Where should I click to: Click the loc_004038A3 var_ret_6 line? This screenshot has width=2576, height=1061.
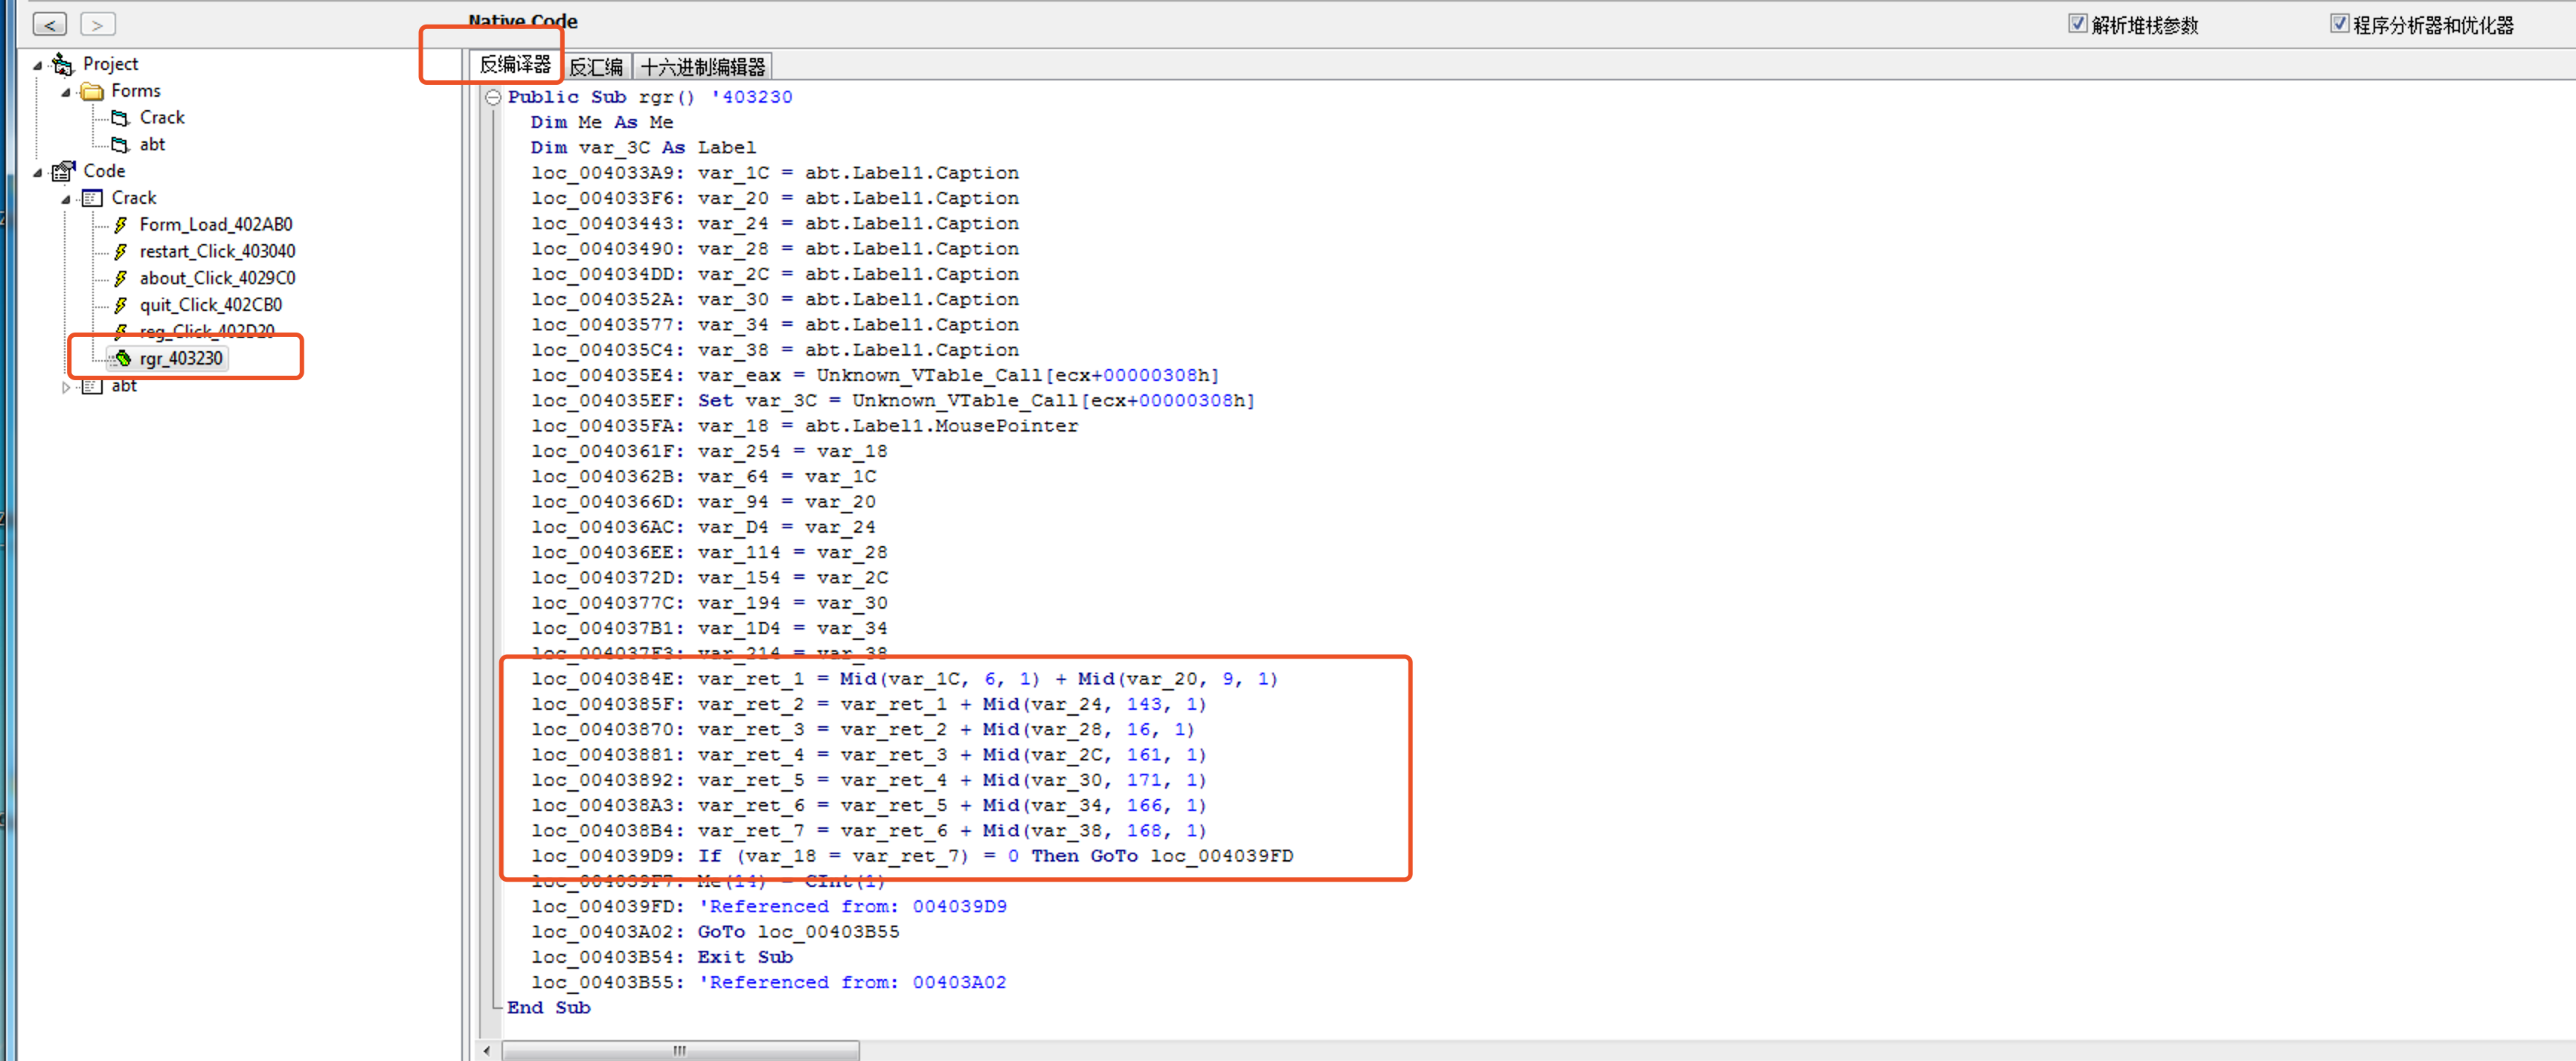tap(869, 806)
